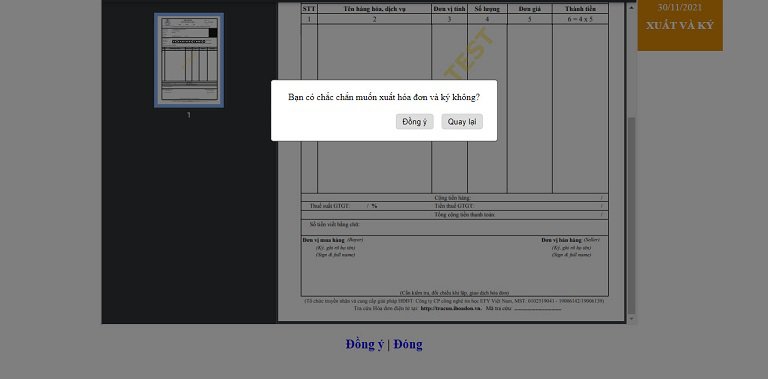Click the Tên hàng hóa, dịch vụ header

click(x=374, y=9)
